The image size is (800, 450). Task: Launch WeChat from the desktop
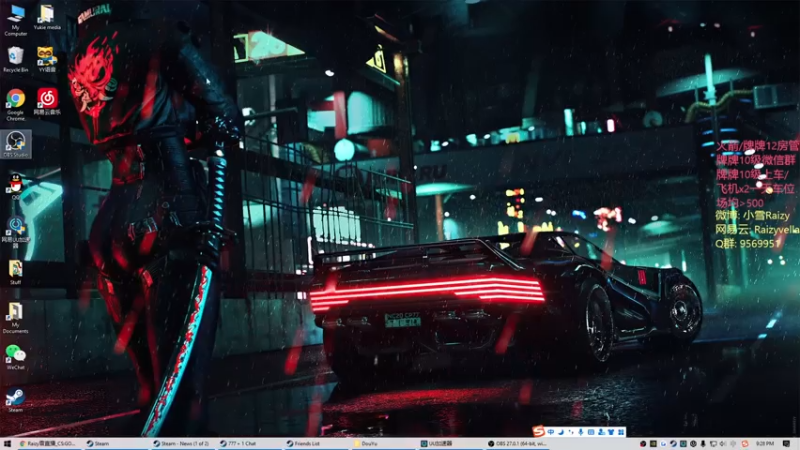[x=16, y=357]
